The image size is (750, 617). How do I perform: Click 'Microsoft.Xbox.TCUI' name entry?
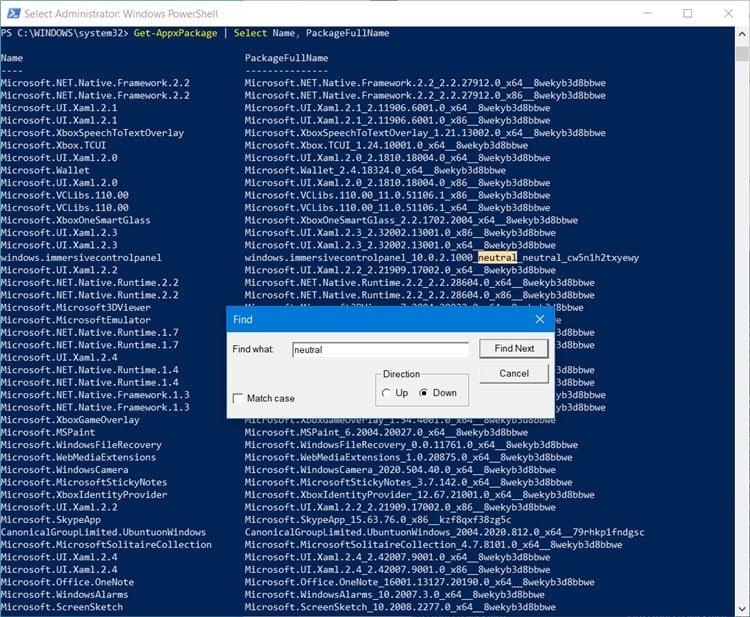pyautogui.click(x=53, y=145)
